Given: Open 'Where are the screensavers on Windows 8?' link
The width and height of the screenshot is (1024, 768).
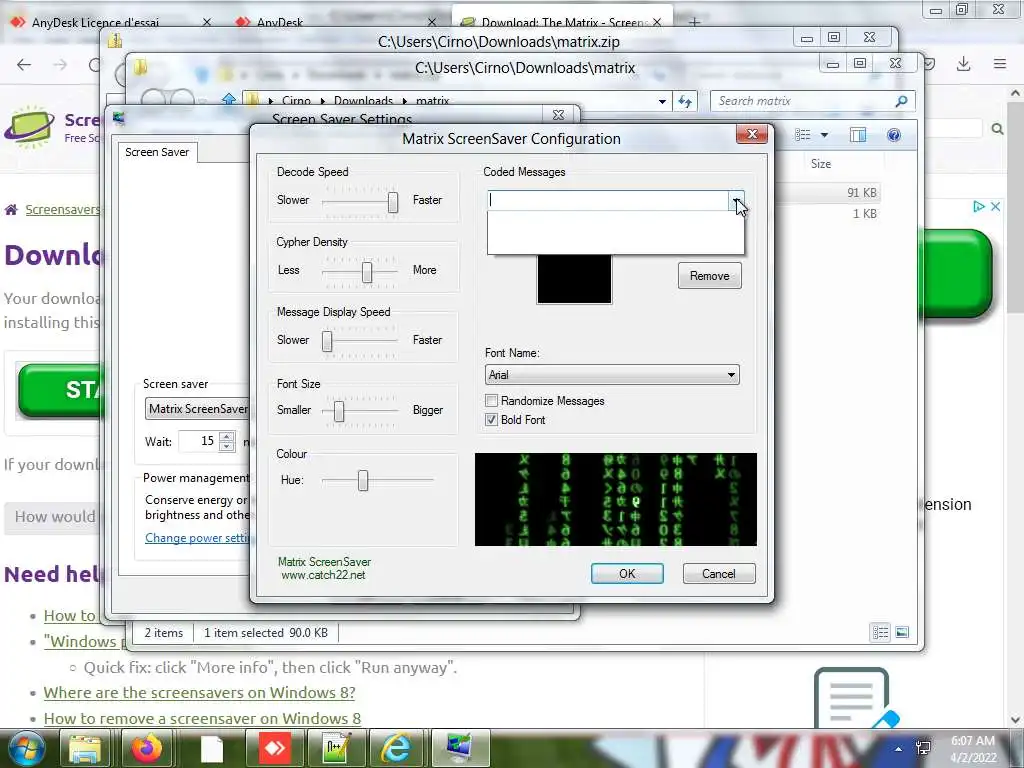Looking at the screenshot, I should (x=199, y=692).
